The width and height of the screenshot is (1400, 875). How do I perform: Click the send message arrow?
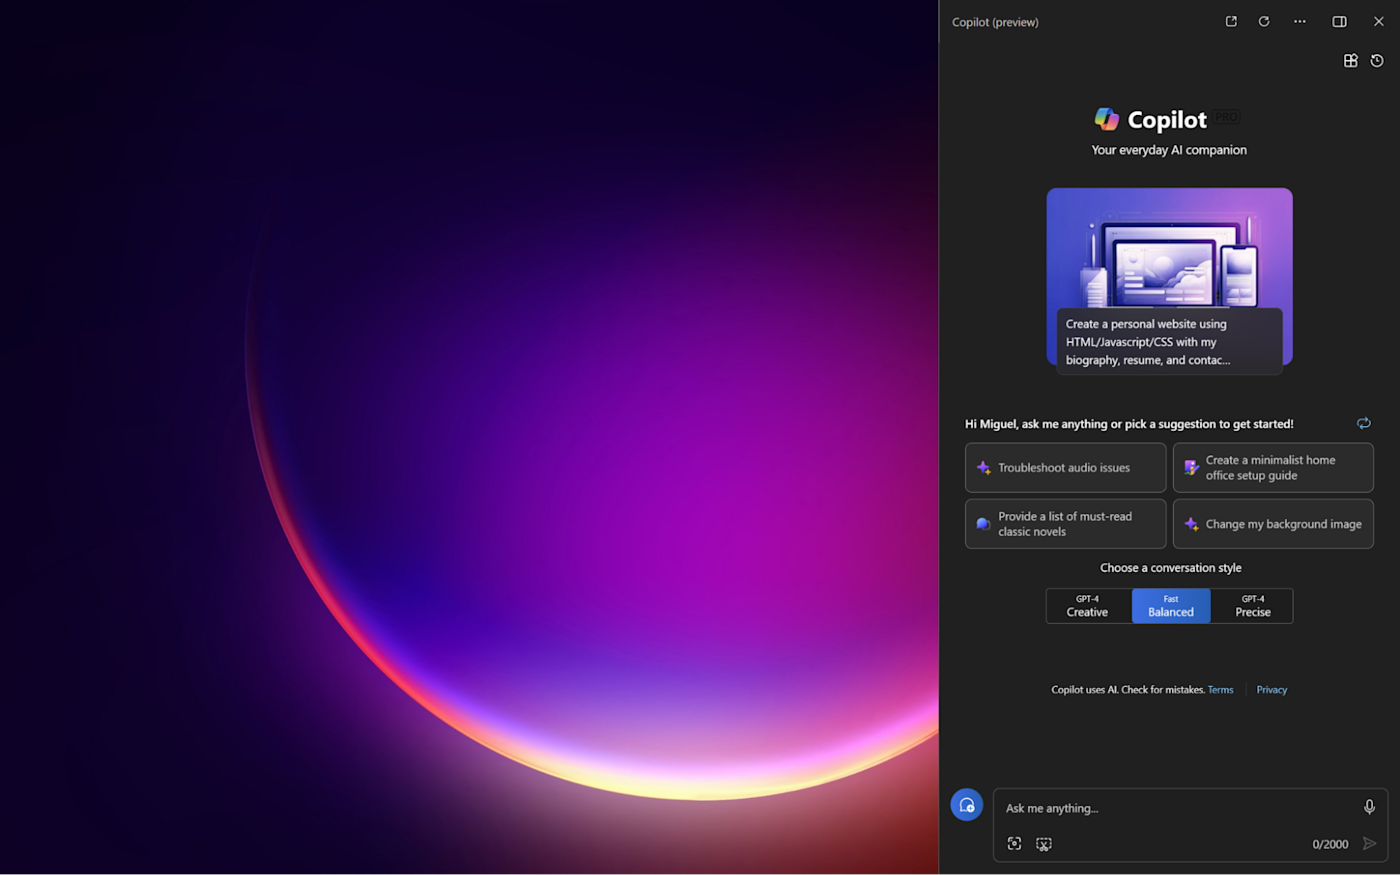(x=1369, y=844)
